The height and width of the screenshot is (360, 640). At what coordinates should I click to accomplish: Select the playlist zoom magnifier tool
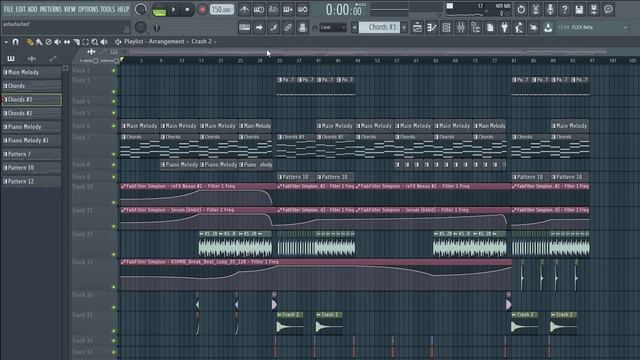pyautogui.click(x=95, y=42)
